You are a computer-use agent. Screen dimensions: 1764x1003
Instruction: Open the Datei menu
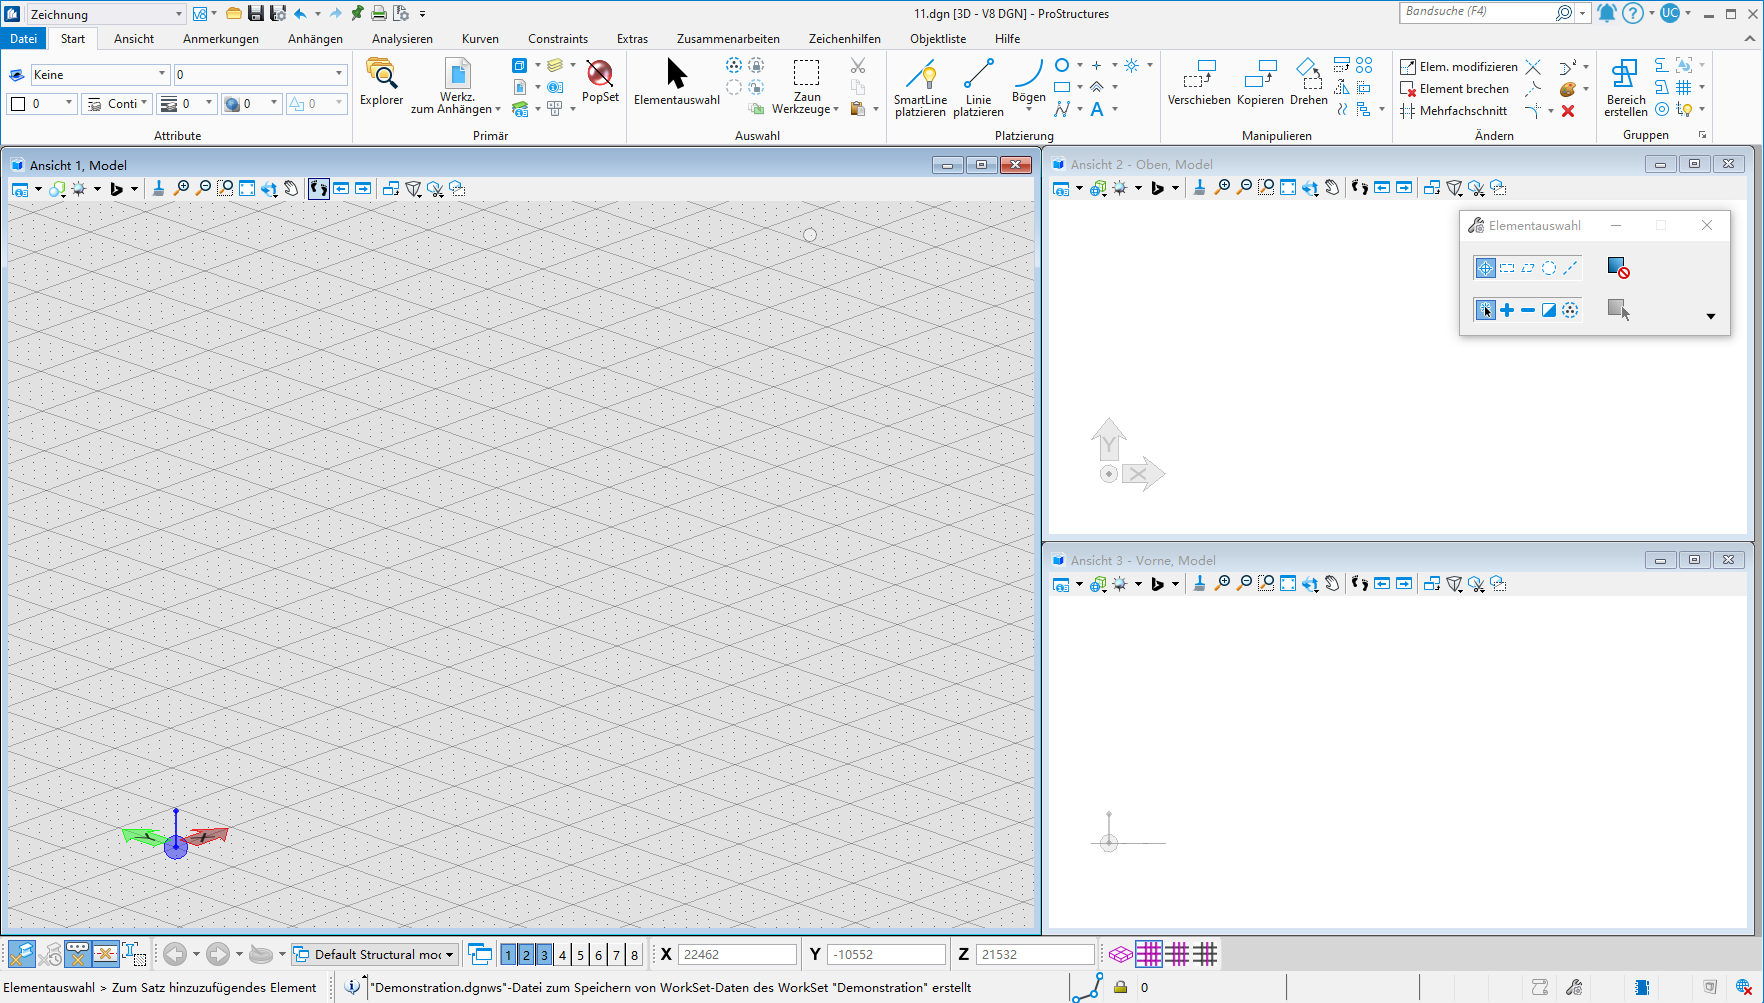[23, 39]
